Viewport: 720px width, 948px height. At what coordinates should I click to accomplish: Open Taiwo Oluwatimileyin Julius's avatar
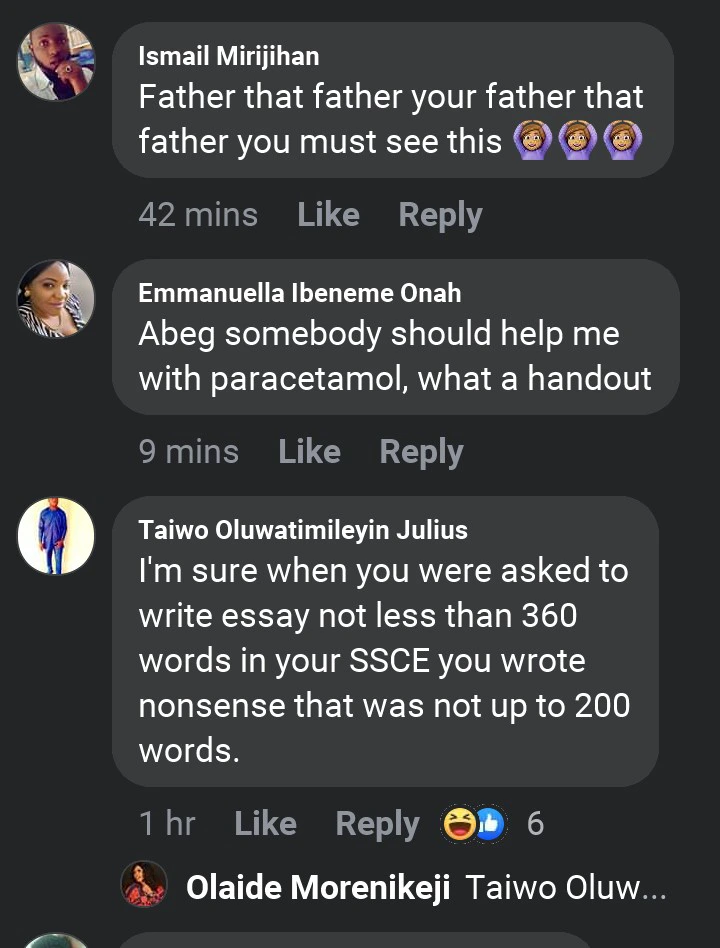[56, 536]
